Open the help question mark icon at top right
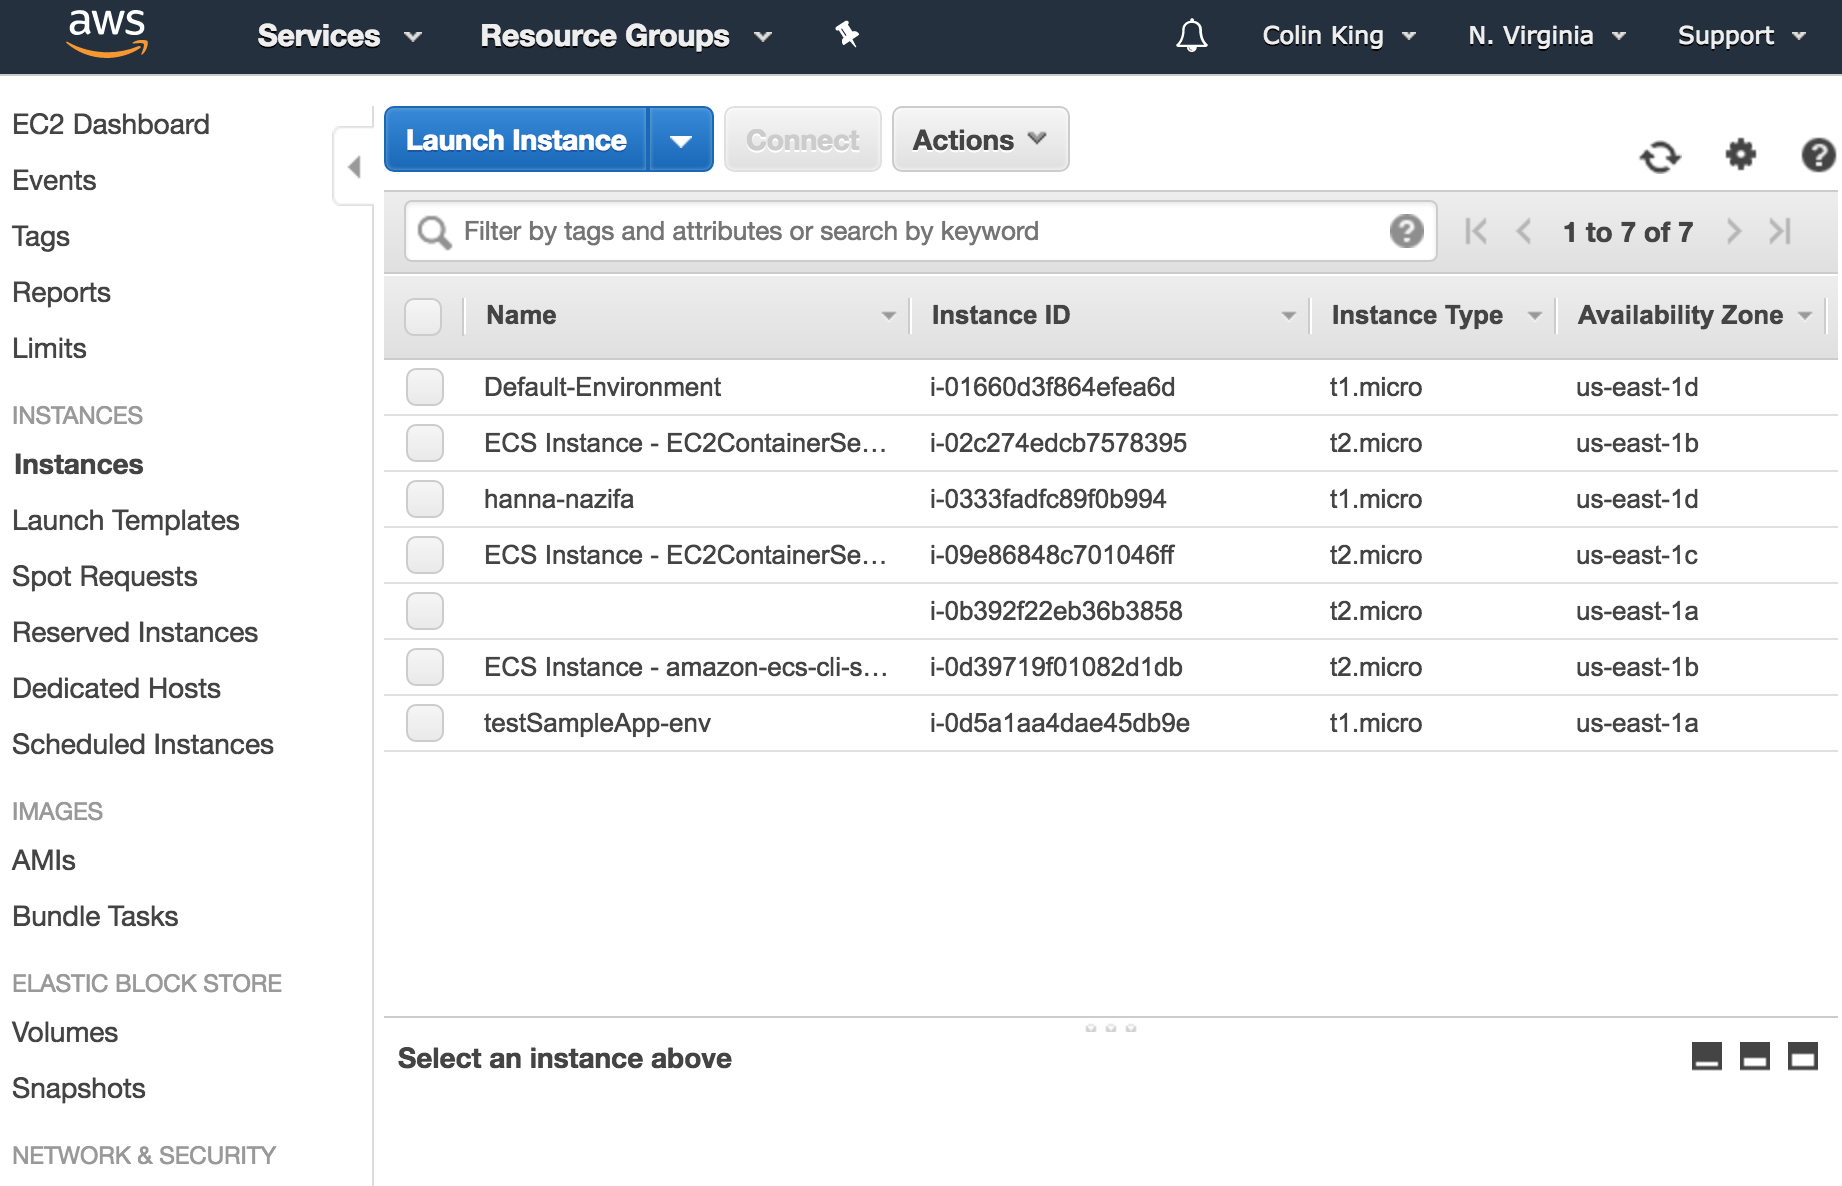The width and height of the screenshot is (1842, 1186). (1818, 155)
